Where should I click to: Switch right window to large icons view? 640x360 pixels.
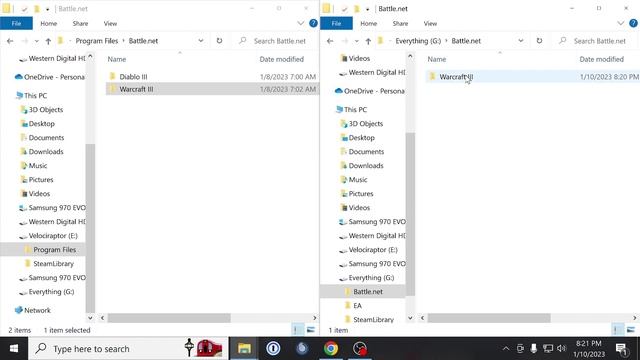(631, 330)
